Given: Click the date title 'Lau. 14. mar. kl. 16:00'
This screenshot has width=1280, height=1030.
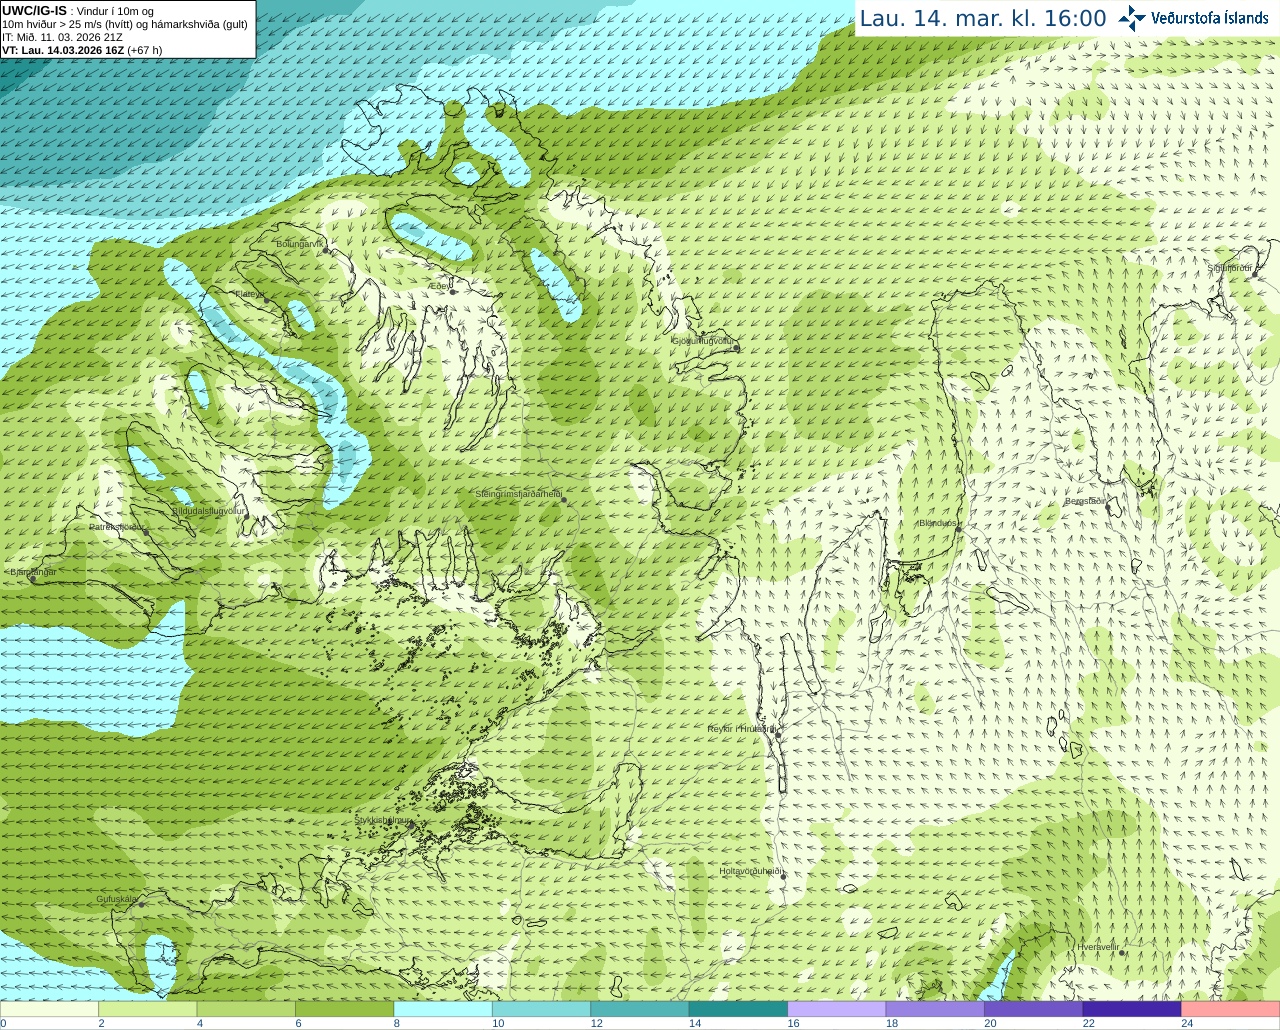Looking at the screenshot, I should (x=983, y=18).
